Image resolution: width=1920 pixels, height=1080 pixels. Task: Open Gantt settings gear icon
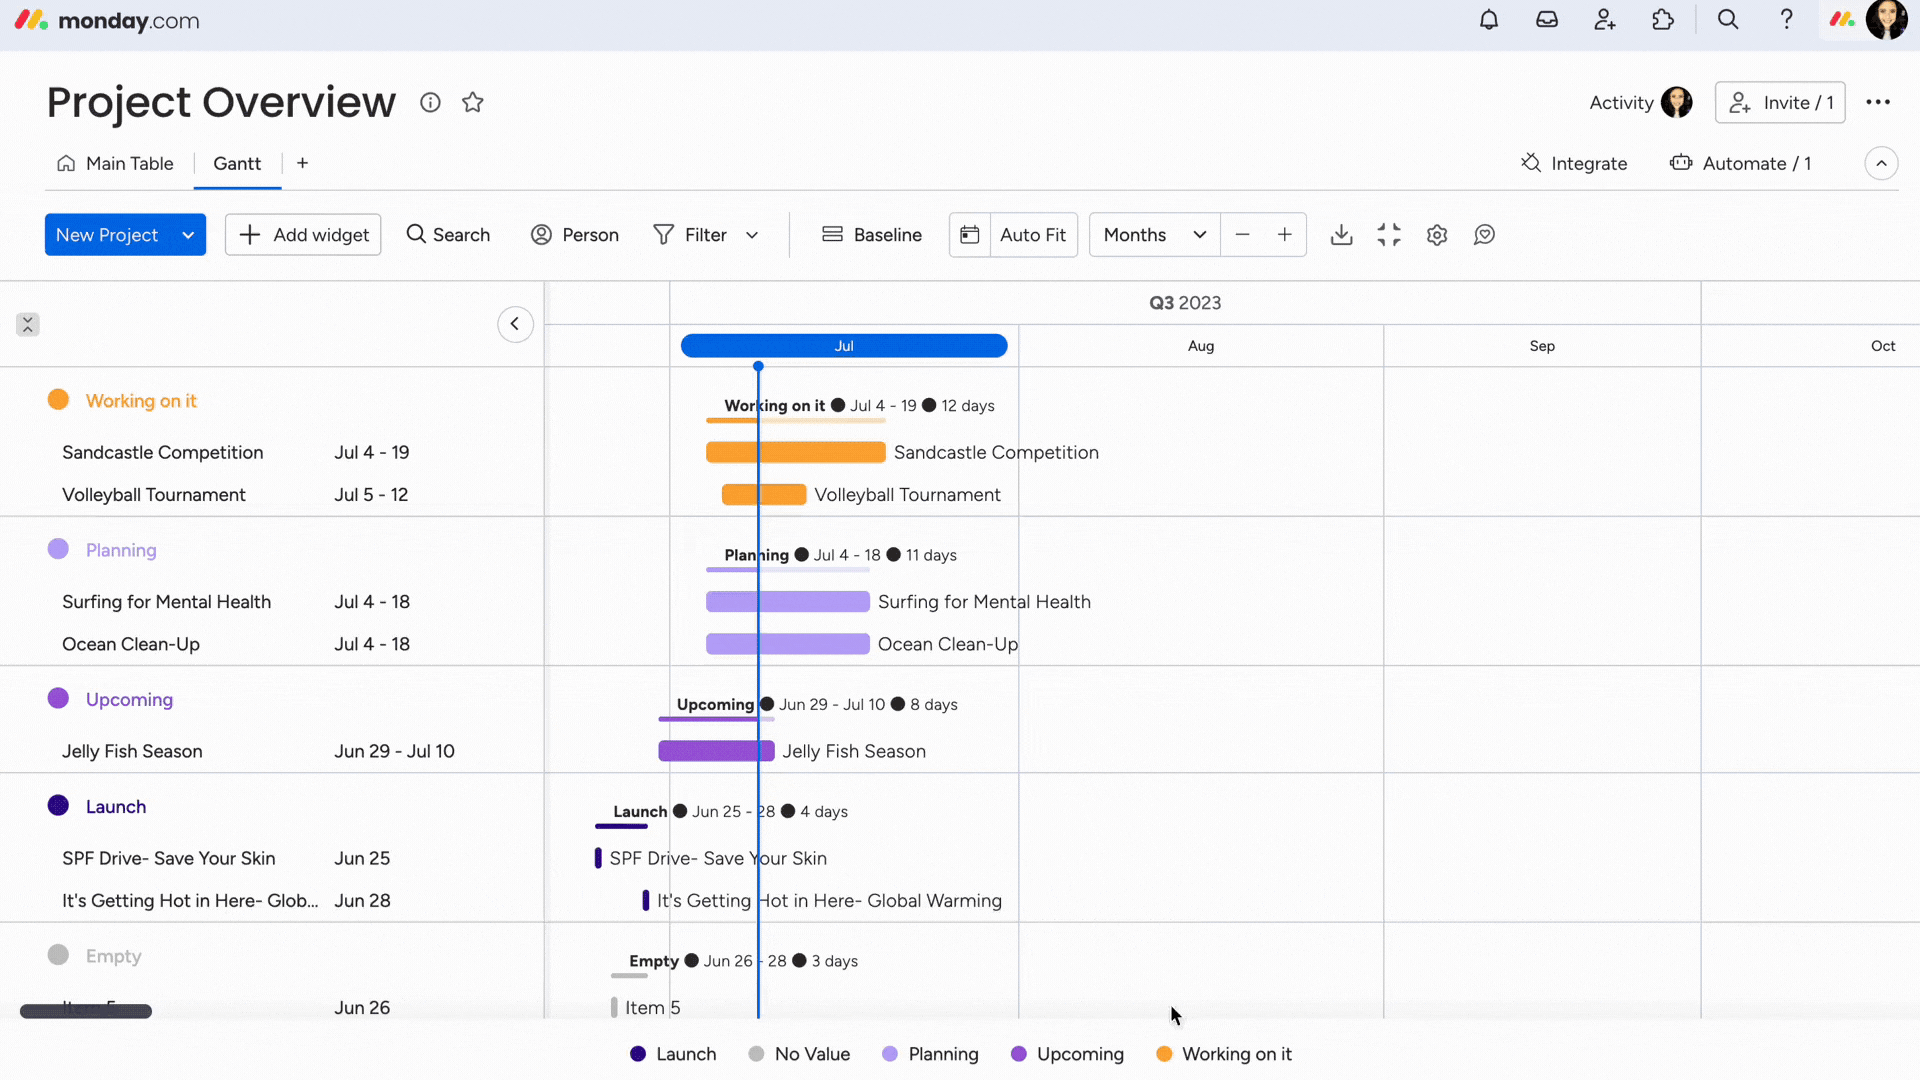coord(1437,235)
